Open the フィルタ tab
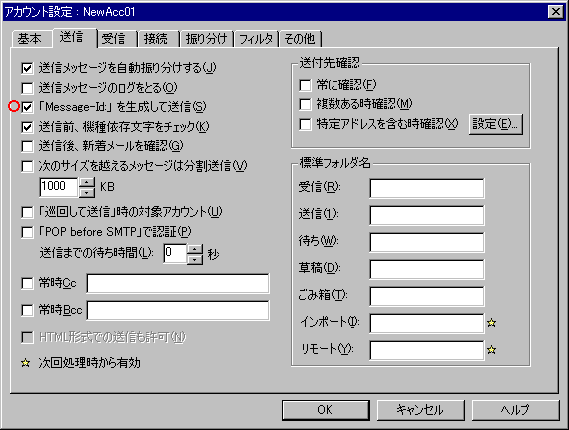Image resolution: width=569 pixels, height=430 pixels. (256, 38)
